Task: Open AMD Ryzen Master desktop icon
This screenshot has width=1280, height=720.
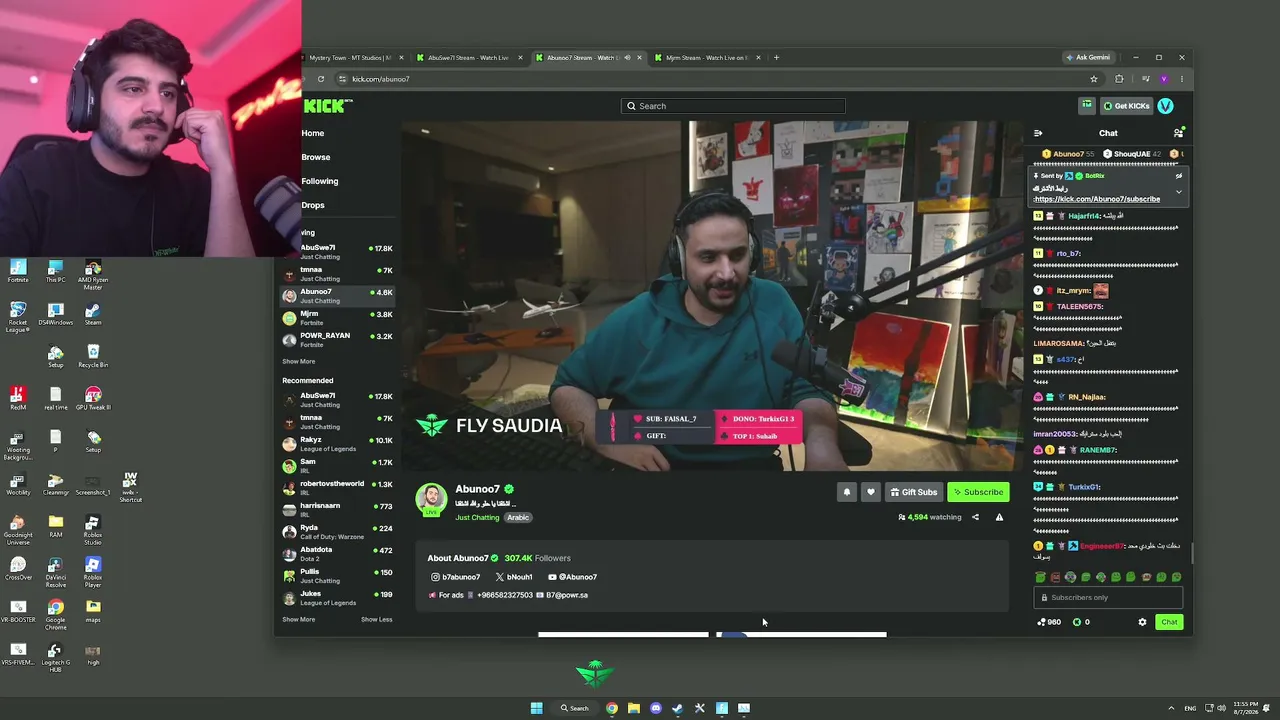Action: 93,275
